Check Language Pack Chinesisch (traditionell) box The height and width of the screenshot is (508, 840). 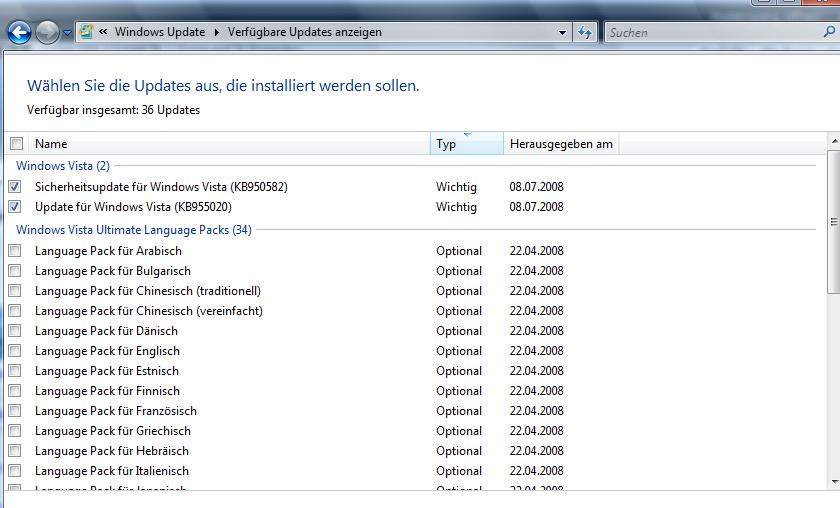(14, 291)
